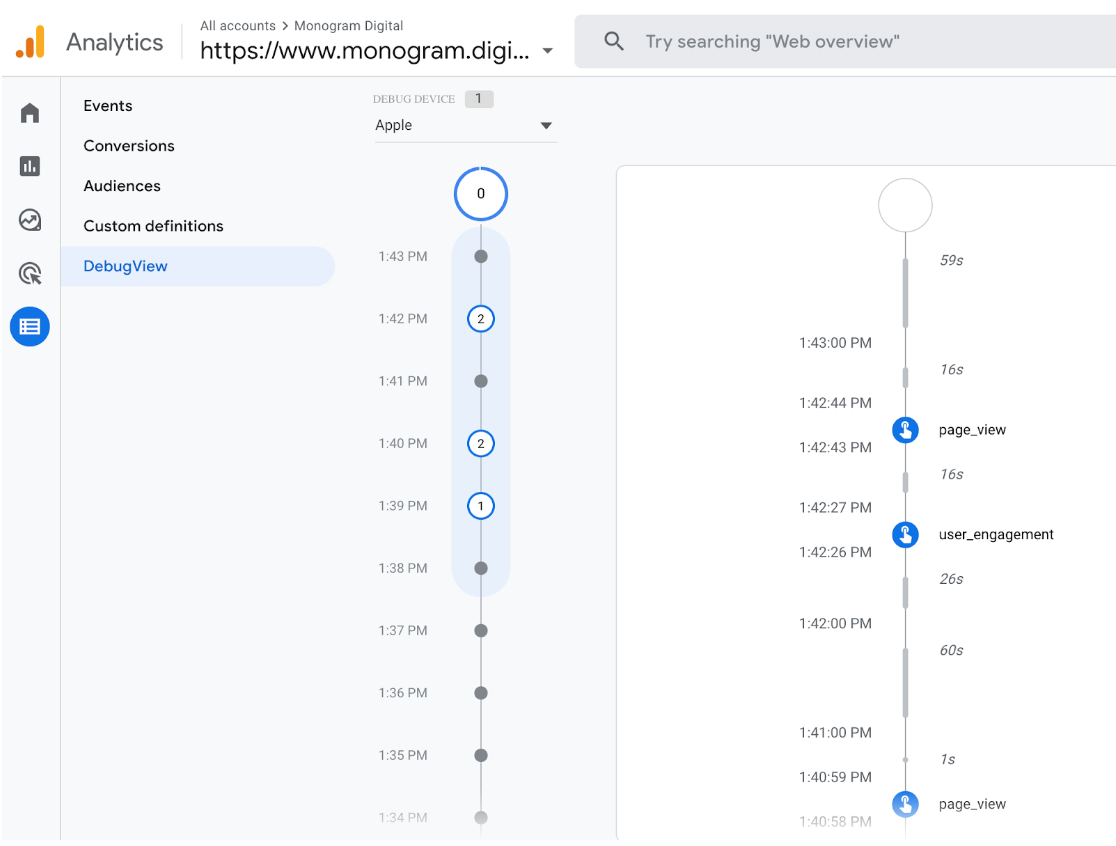Select the 1:39 PM marker with one event

point(481,506)
